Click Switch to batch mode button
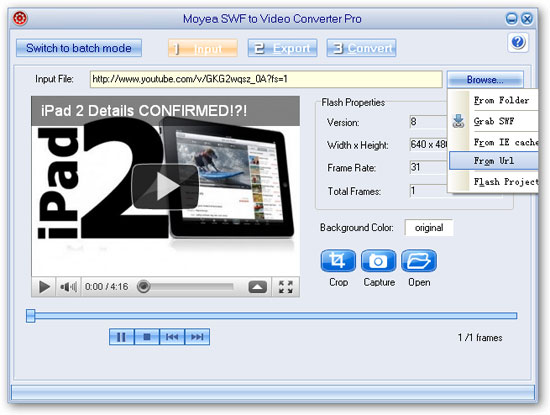The width and height of the screenshot is (550, 415). [79, 48]
